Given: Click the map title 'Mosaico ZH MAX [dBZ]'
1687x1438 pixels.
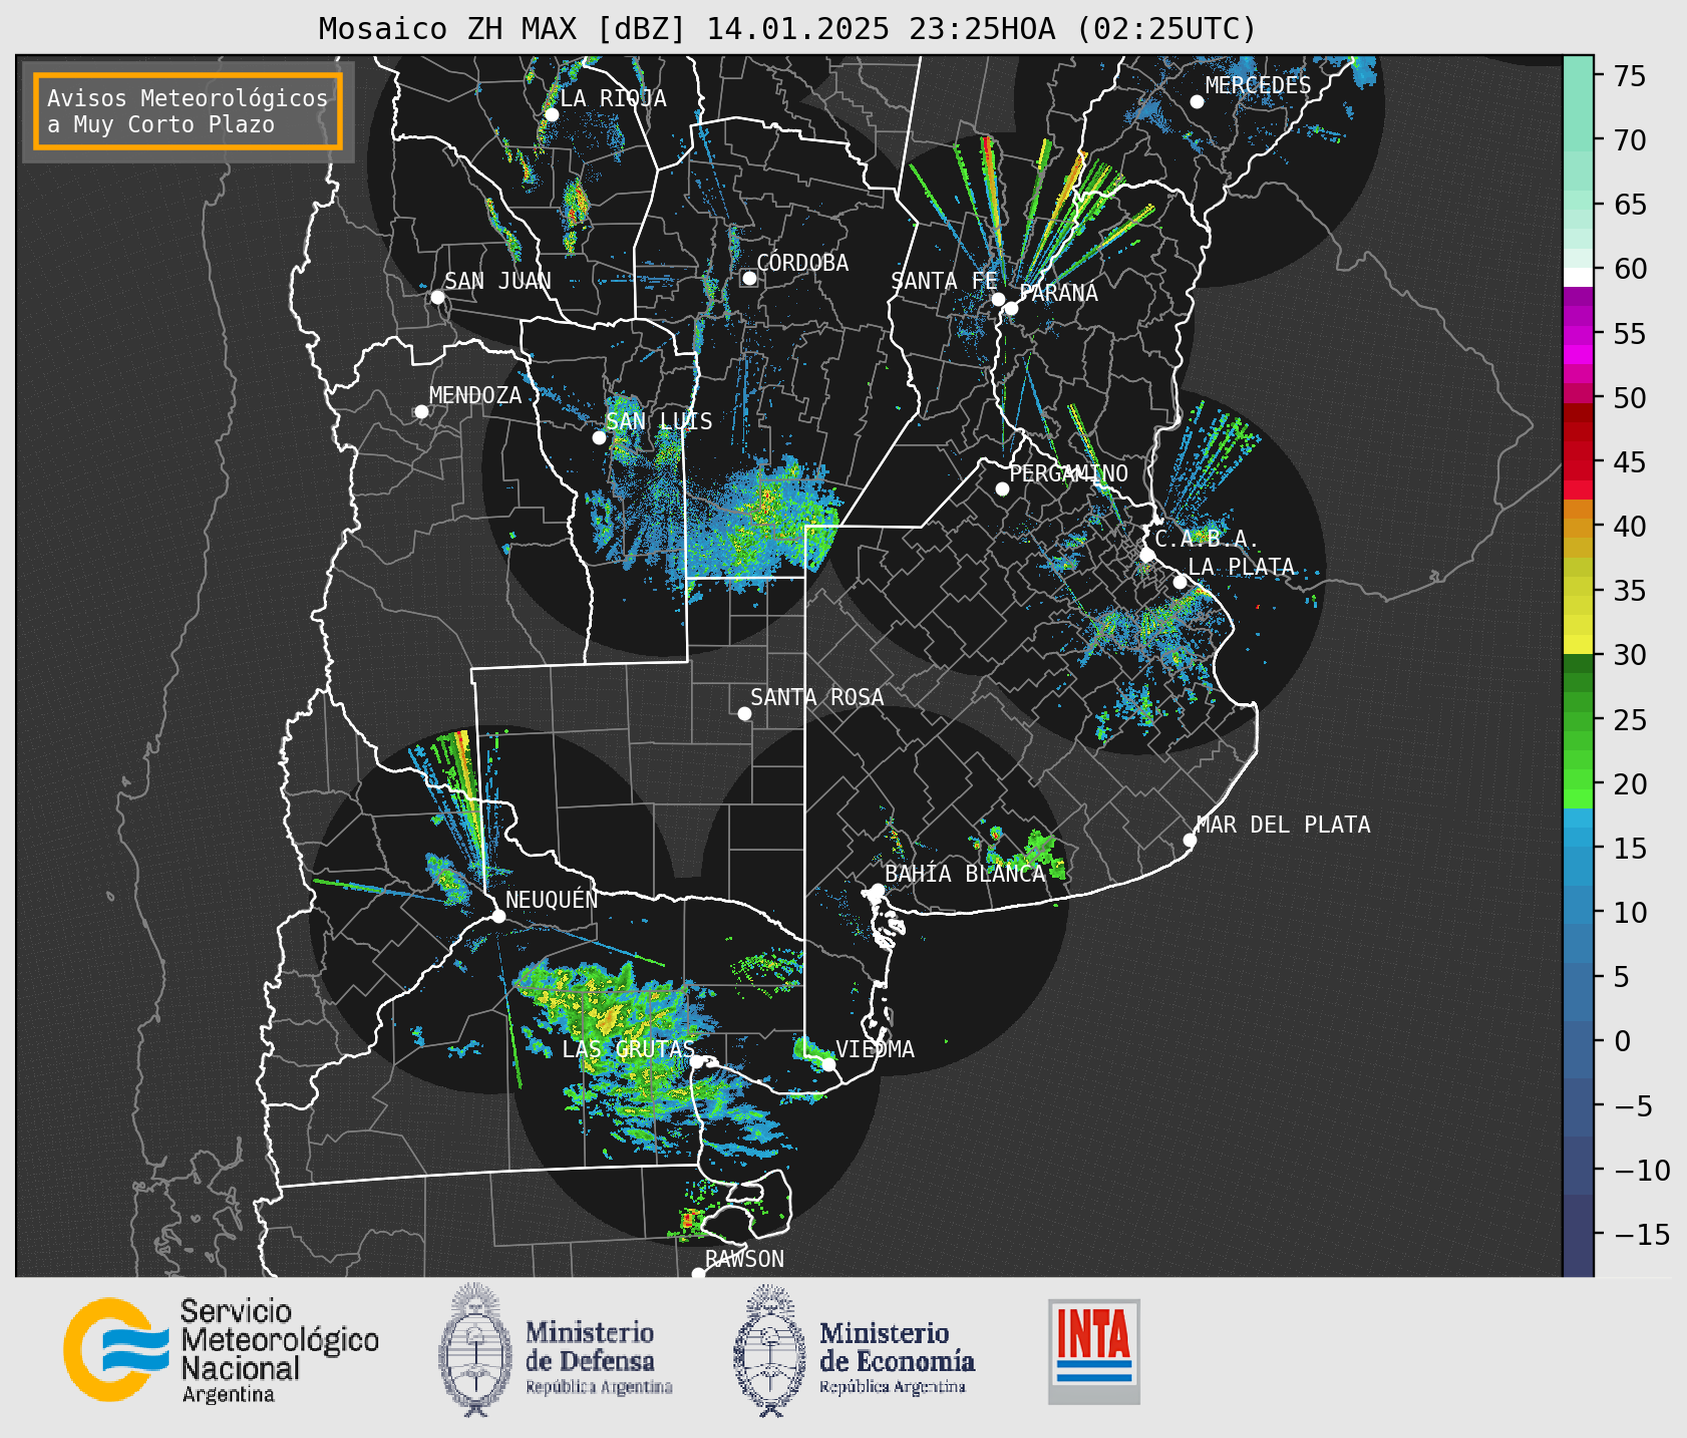Looking at the screenshot, I should coord(503,29).
